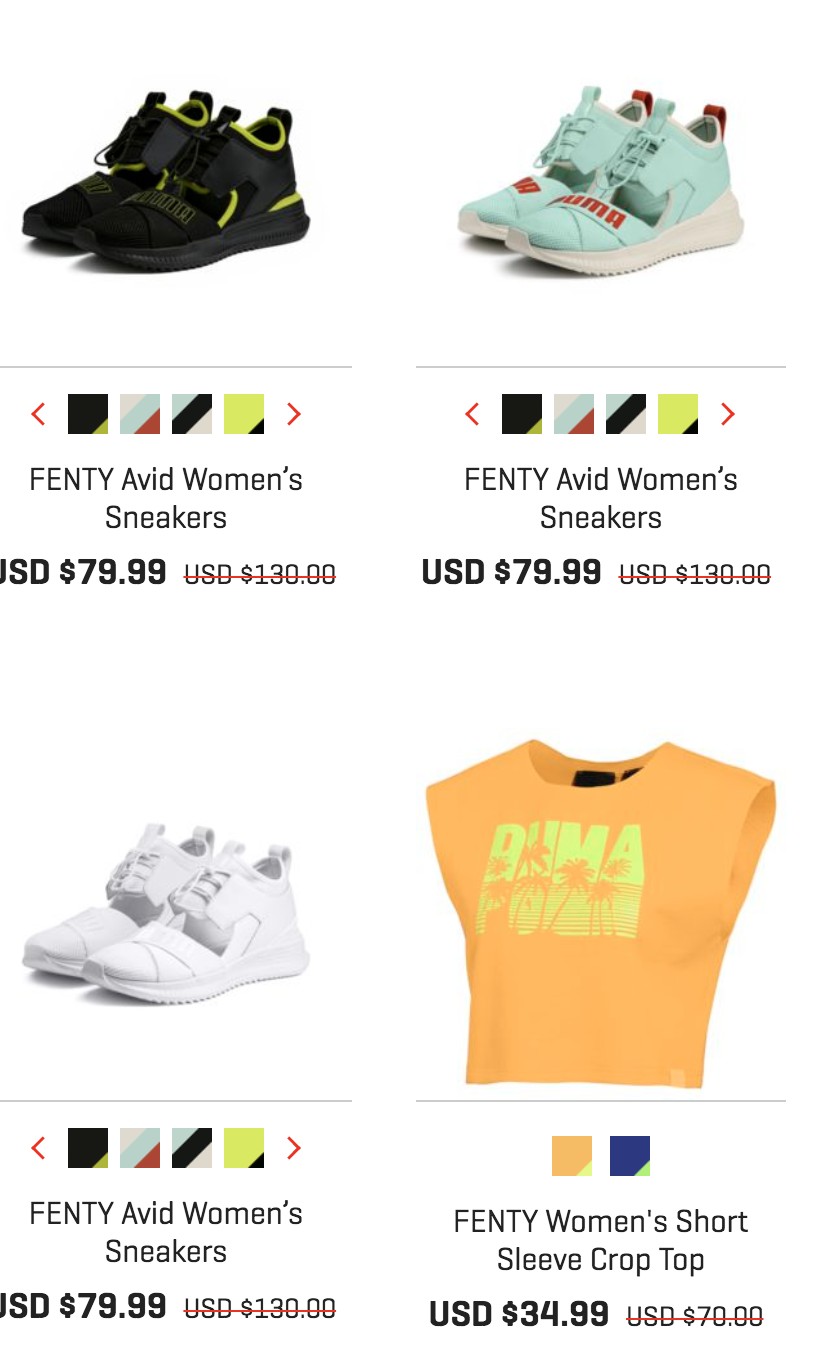This screenshot has height=1368, width=828.
Task: Select black swatch under black sneakers
Action: [88, 414]
